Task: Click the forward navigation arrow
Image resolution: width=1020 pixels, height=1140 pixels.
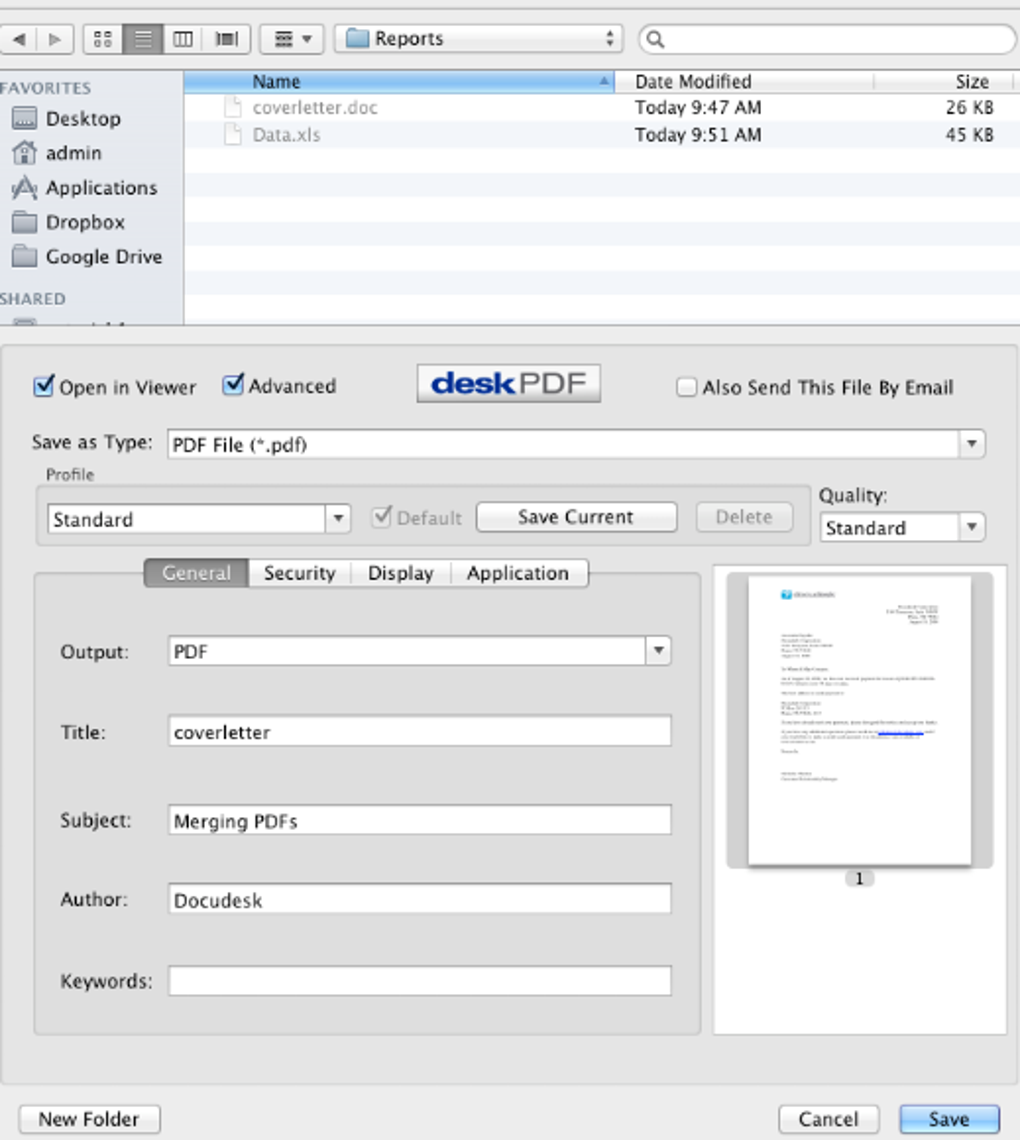Action: click(54, 39)
